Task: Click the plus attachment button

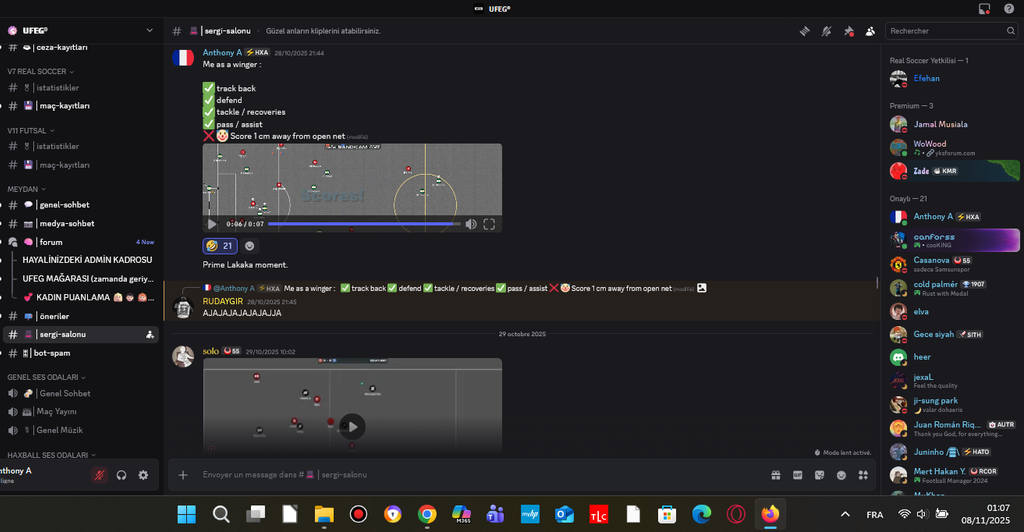Action: pyautogui.click(x=183, y=475)
